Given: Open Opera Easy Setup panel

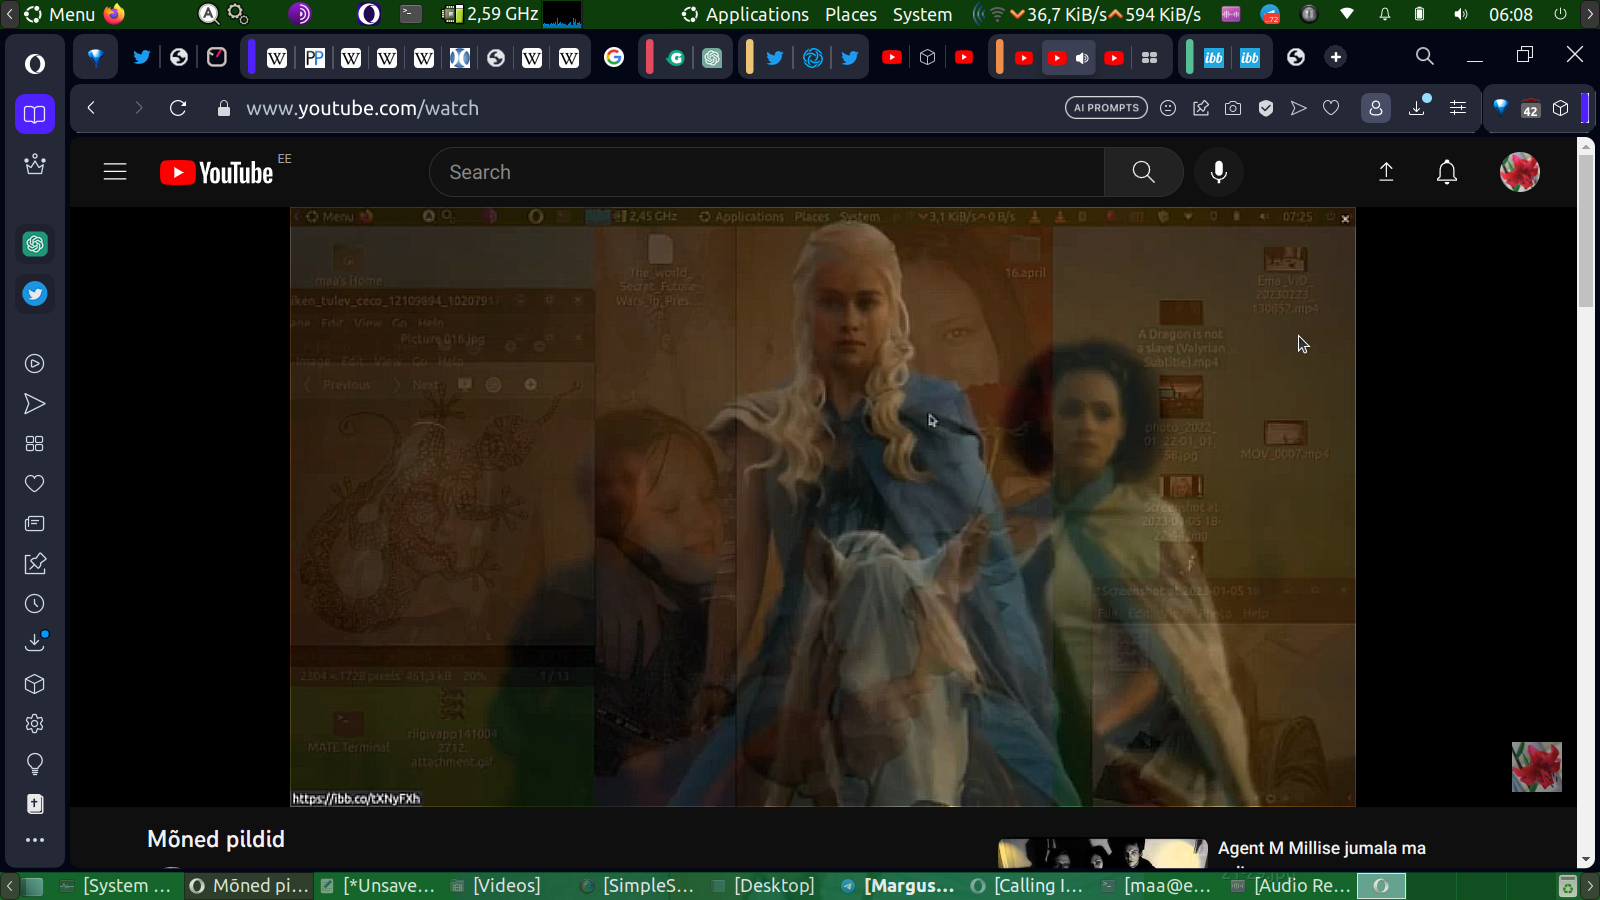Looking at the screenshot, I should (x=1458, y=108).
